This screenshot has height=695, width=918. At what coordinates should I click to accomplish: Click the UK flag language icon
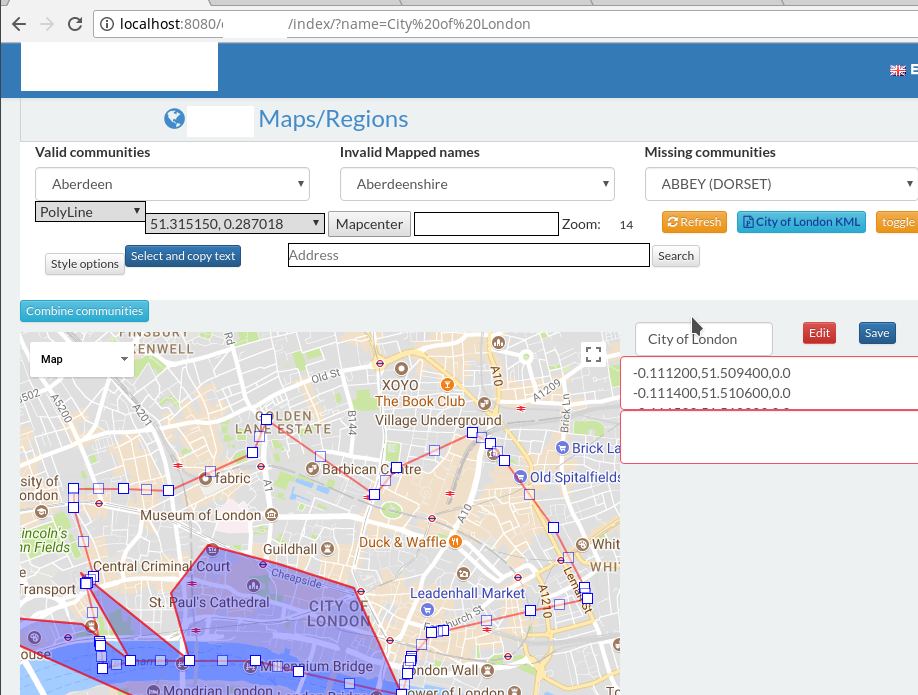pyautogui.click(x=897, y=70)
